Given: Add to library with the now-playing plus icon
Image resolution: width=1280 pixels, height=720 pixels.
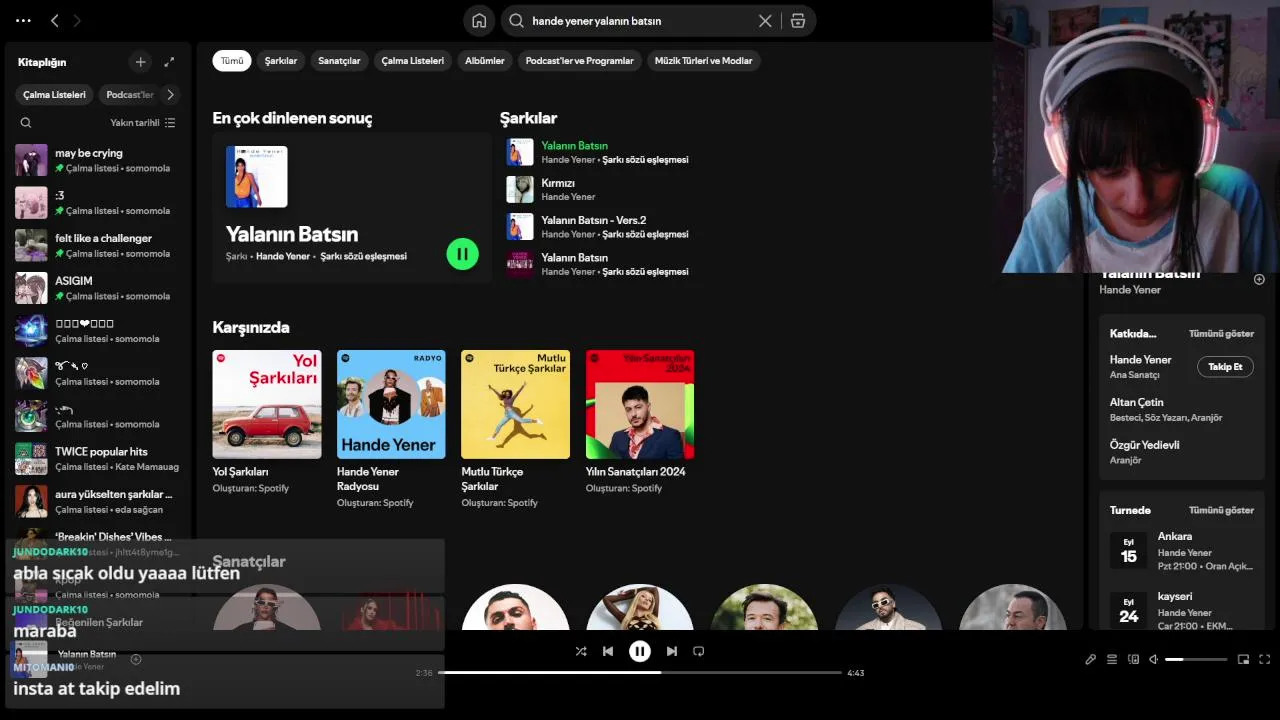Looking at the screenshot, I should tap(1259, 279).
